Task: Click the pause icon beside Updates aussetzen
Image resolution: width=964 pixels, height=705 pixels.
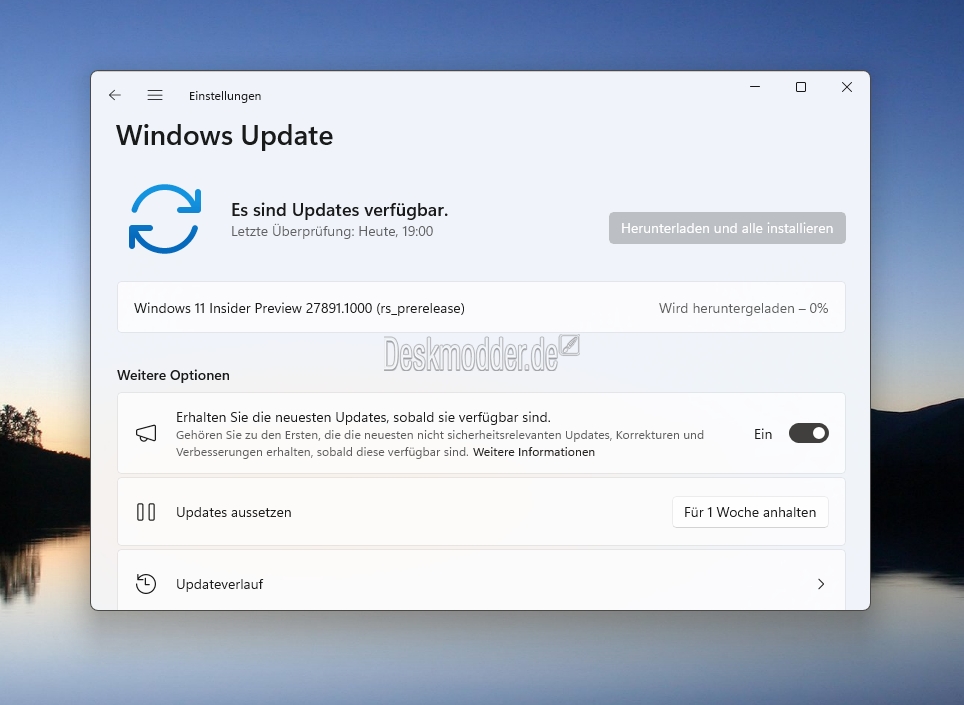Action: (x=146, y=512)
